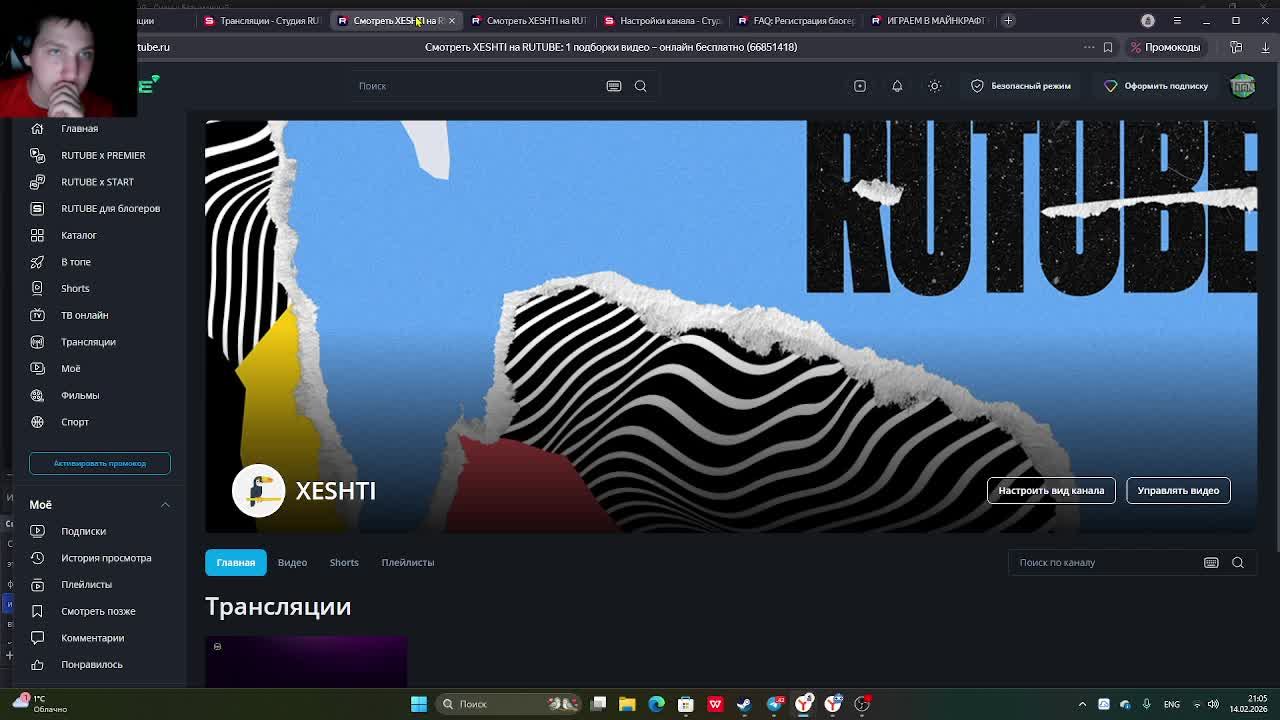Open Windows Start menu
Screen dimensions: 1280x720
click(419, 704)
